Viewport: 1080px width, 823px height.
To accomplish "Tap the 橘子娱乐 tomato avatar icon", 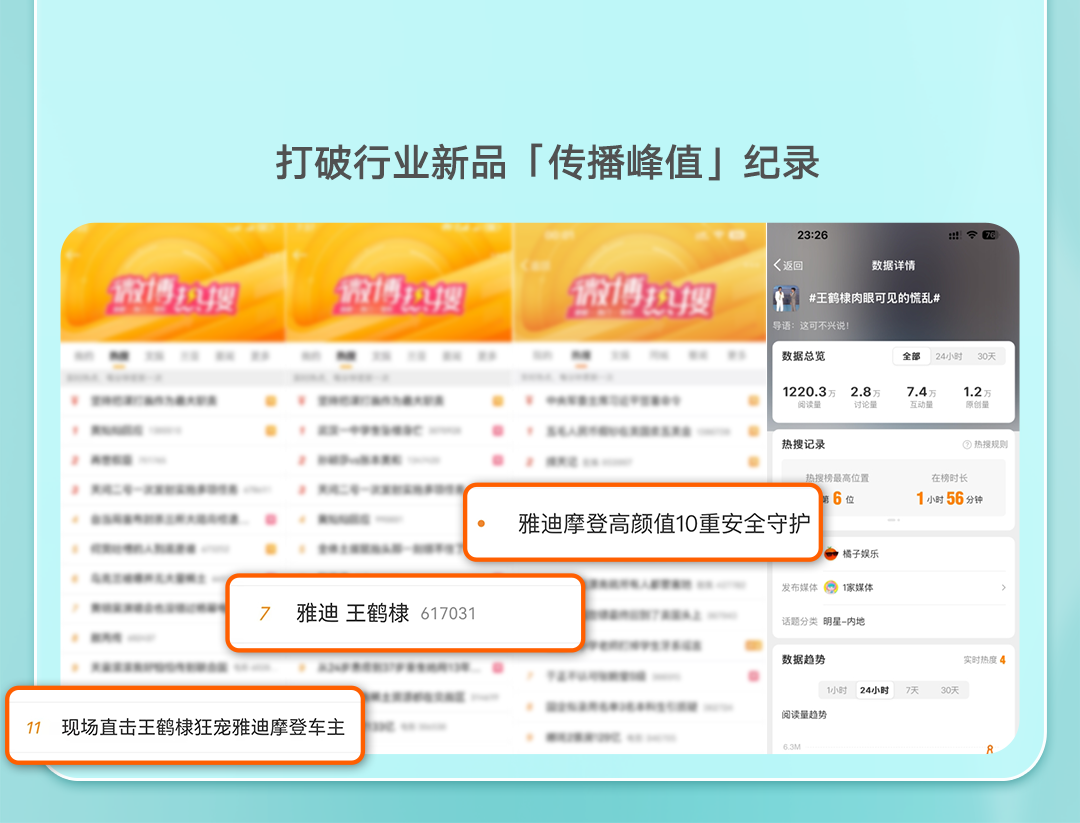I will click(x=832, y=551).
